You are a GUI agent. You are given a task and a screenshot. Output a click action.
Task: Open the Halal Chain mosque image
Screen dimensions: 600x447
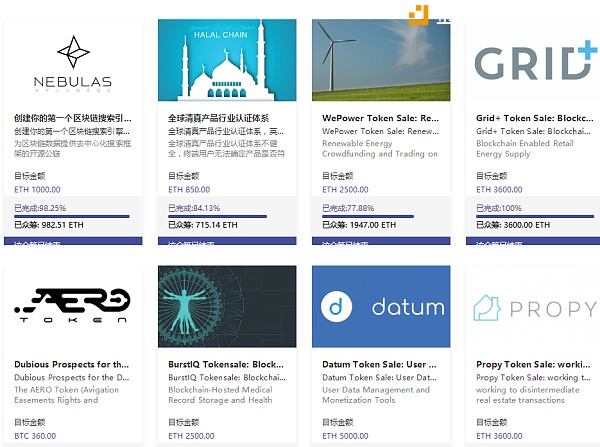227,60
